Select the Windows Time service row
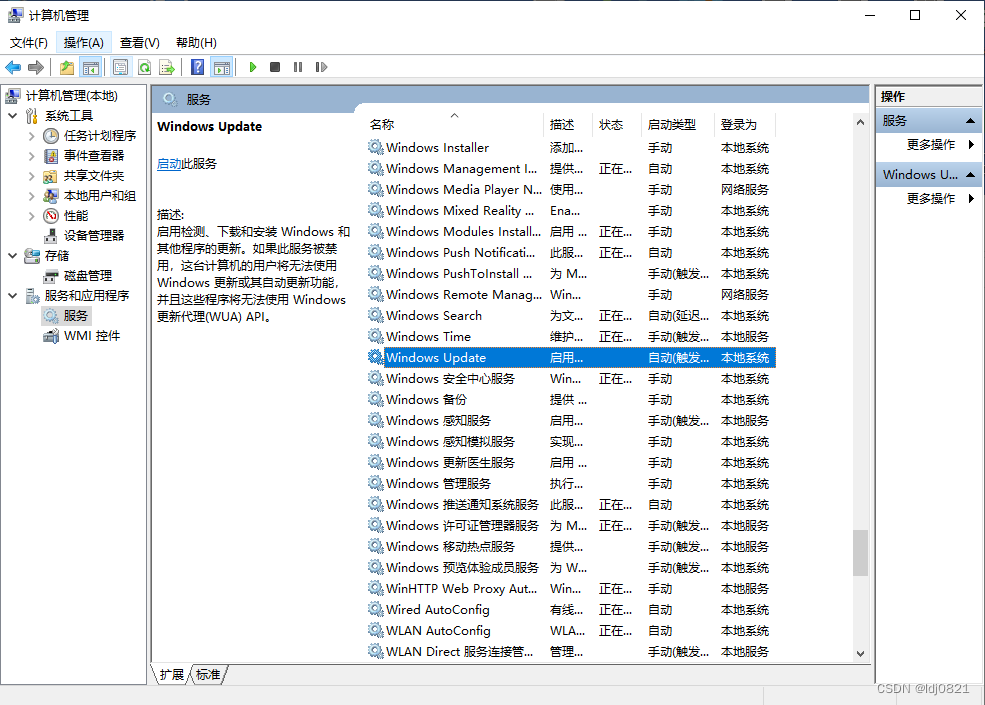985x705 pixels. pyautogui.click(x=572, y=336)
